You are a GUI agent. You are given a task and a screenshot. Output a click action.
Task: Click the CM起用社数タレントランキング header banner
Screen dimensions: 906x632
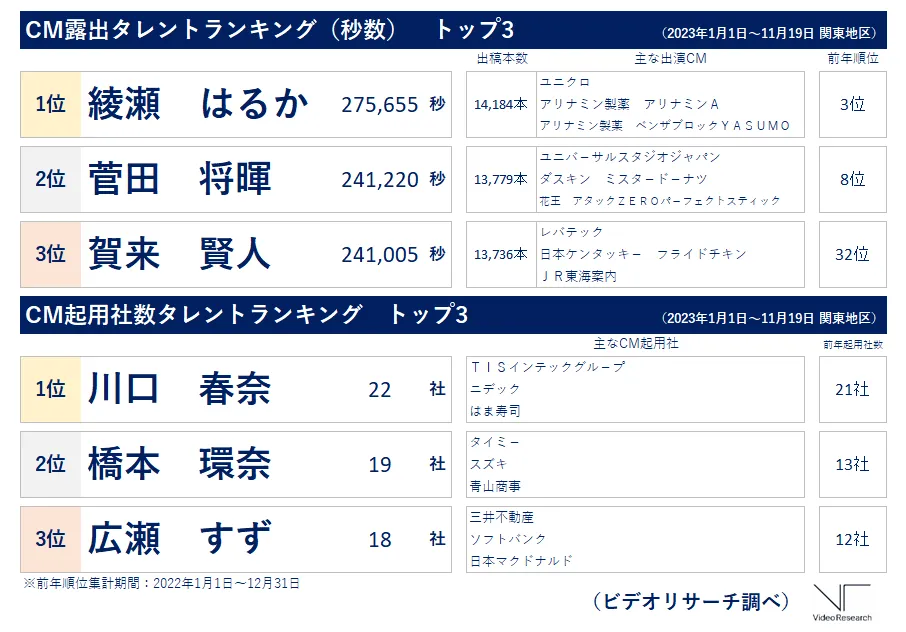(x=453, y=315)
